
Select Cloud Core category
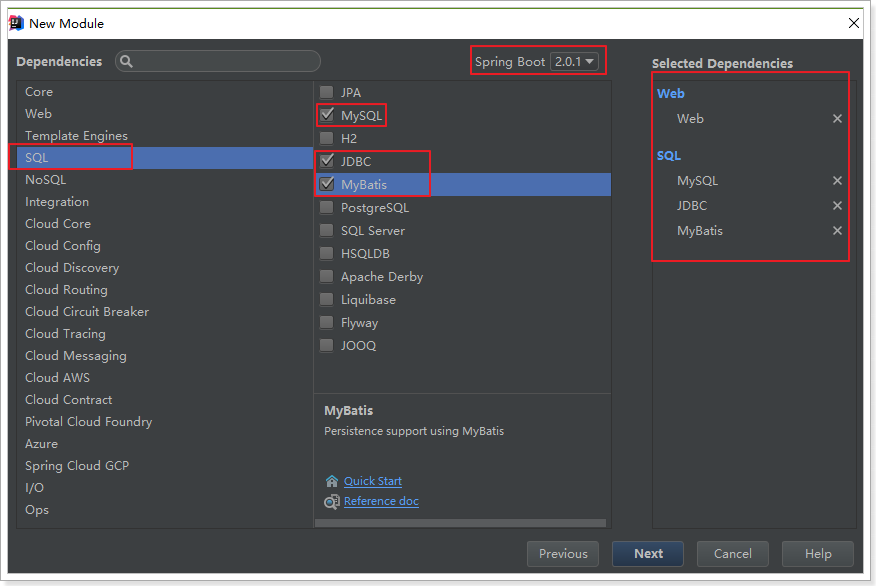tap(165, 223)
